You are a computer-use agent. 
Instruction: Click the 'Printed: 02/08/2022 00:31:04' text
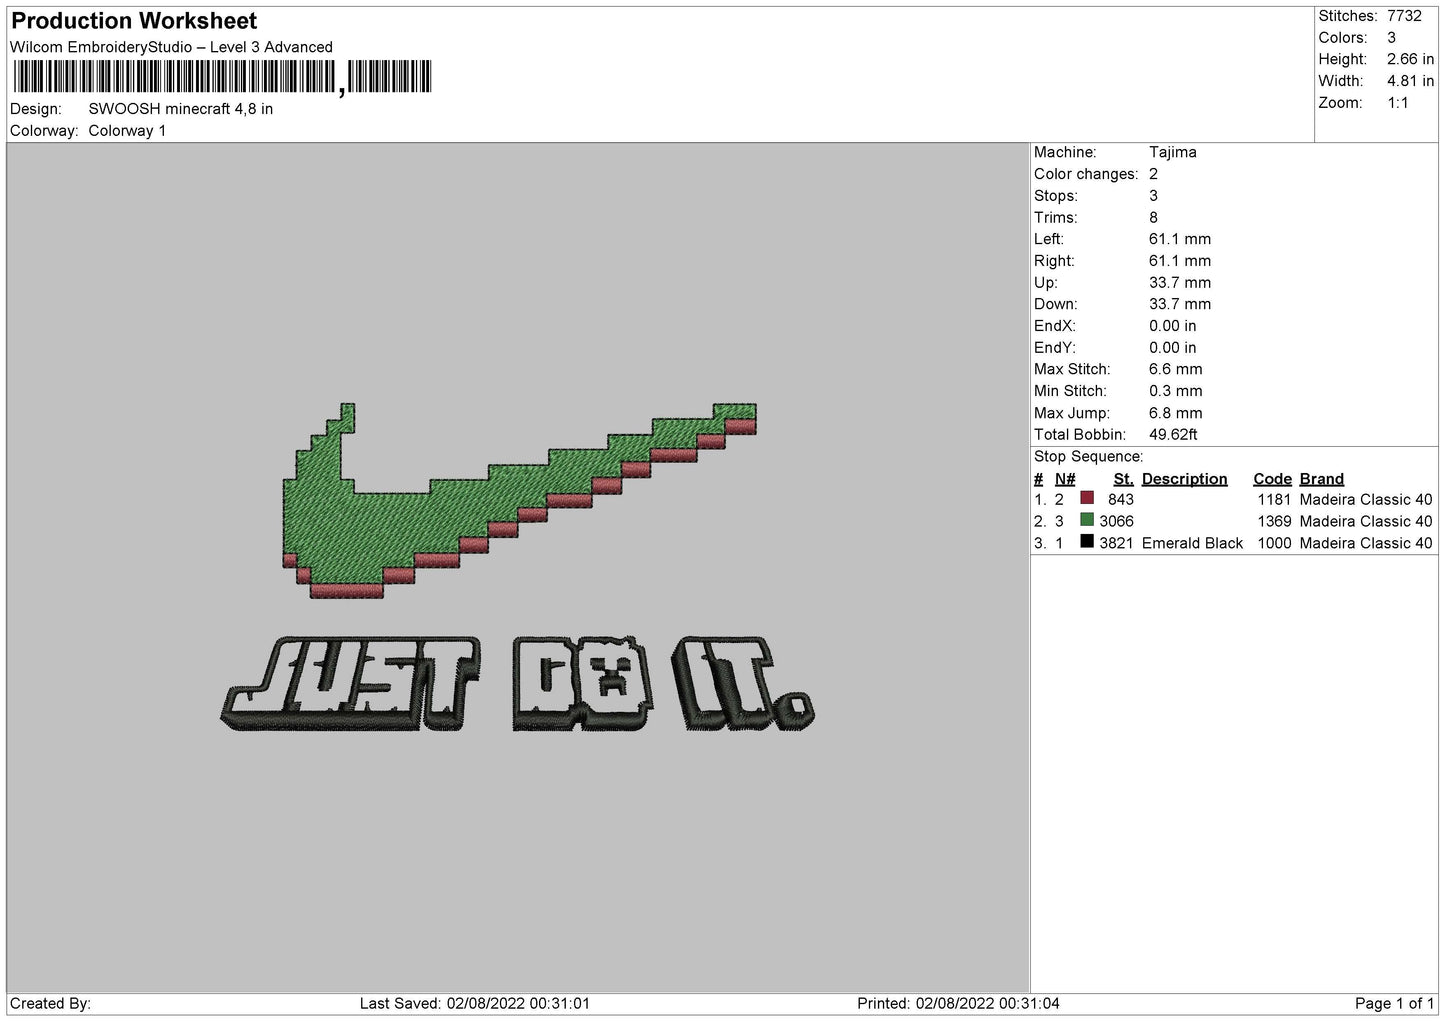point(958,1003)
